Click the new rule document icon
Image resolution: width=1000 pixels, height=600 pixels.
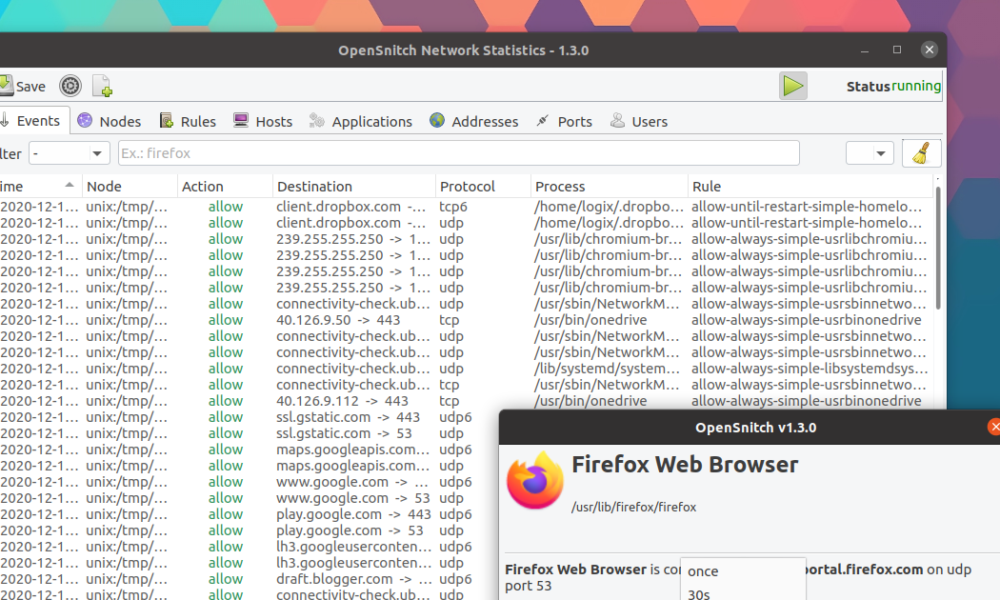pos(102,85)
